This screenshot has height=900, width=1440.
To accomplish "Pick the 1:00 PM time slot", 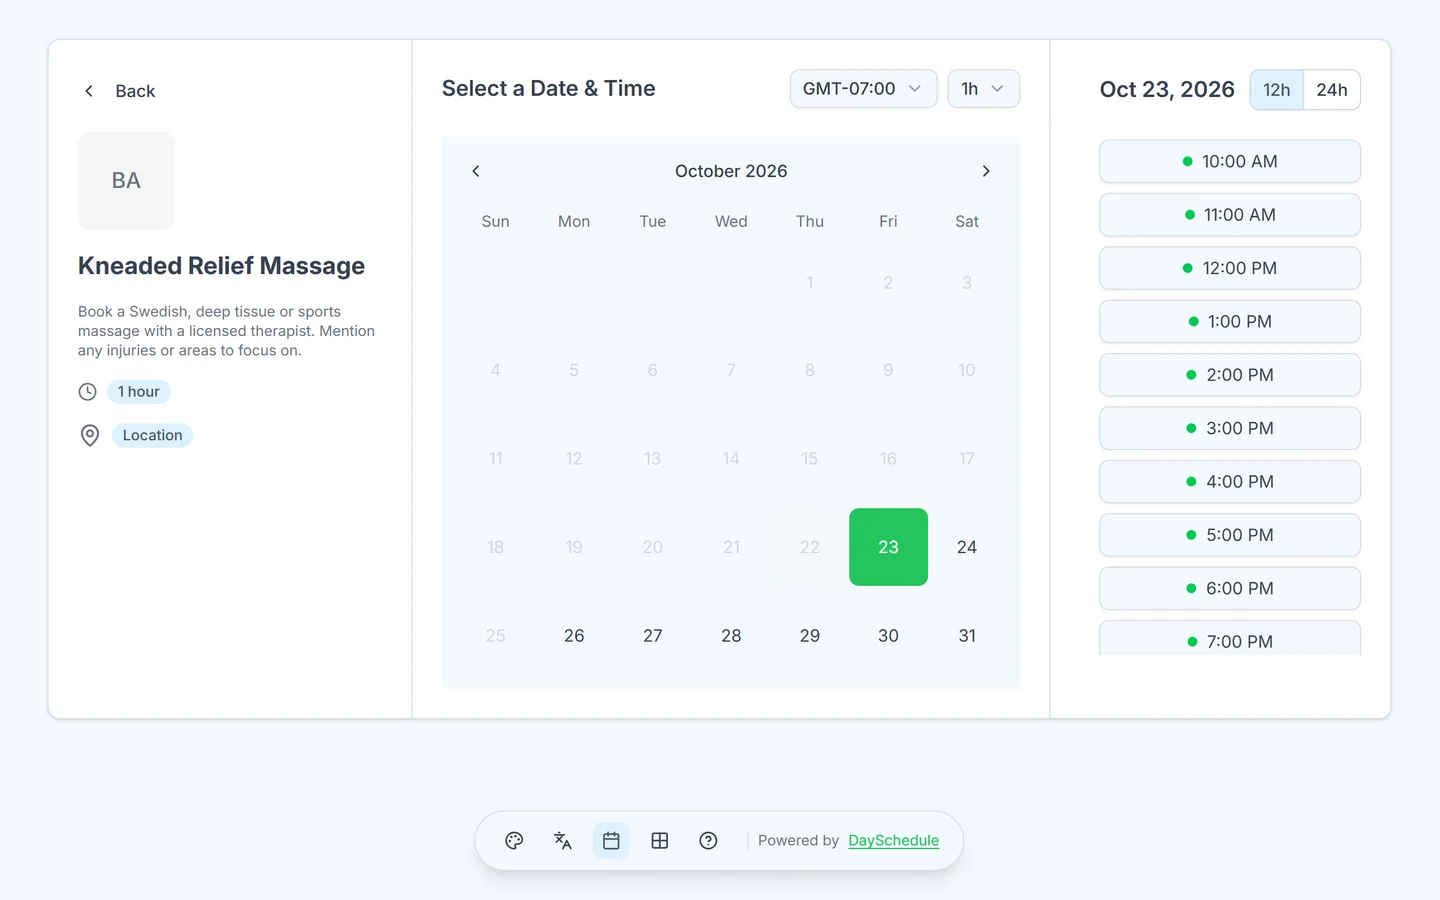I will [x=1230, y=322].
